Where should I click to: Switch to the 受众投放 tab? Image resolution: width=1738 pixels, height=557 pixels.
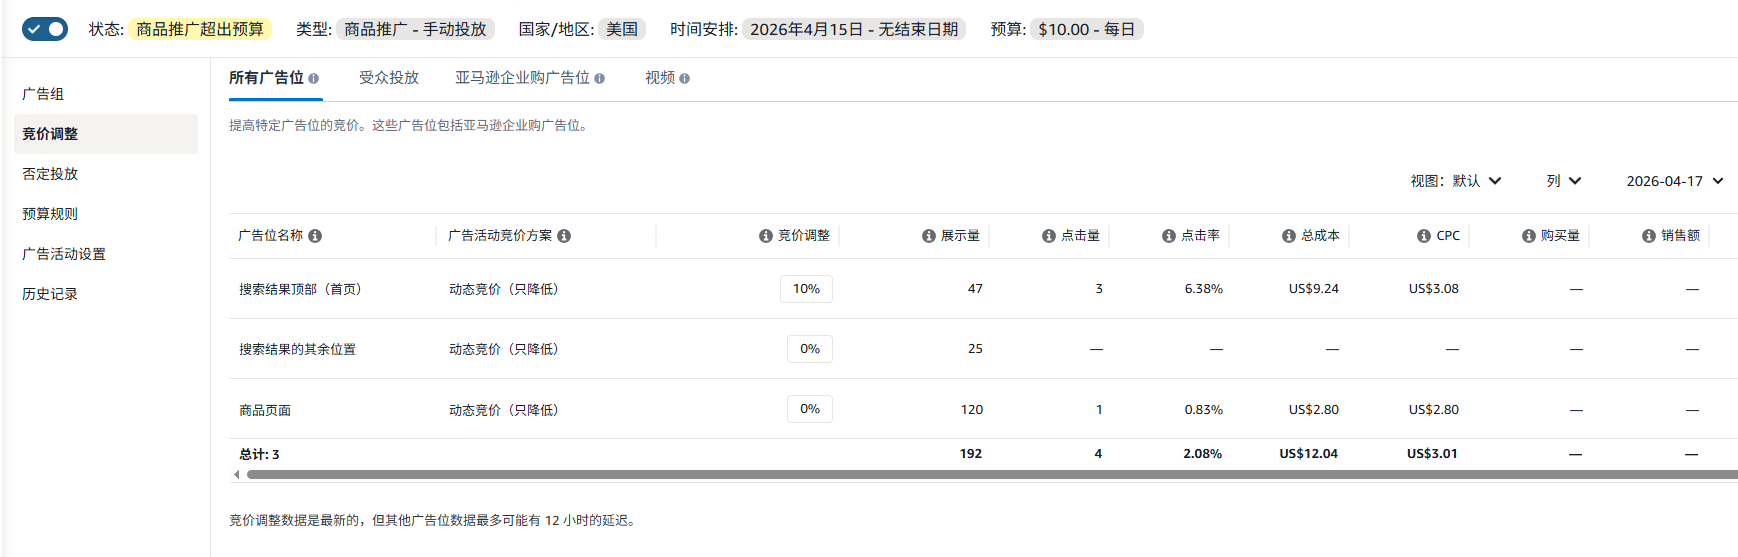(389, 78)
